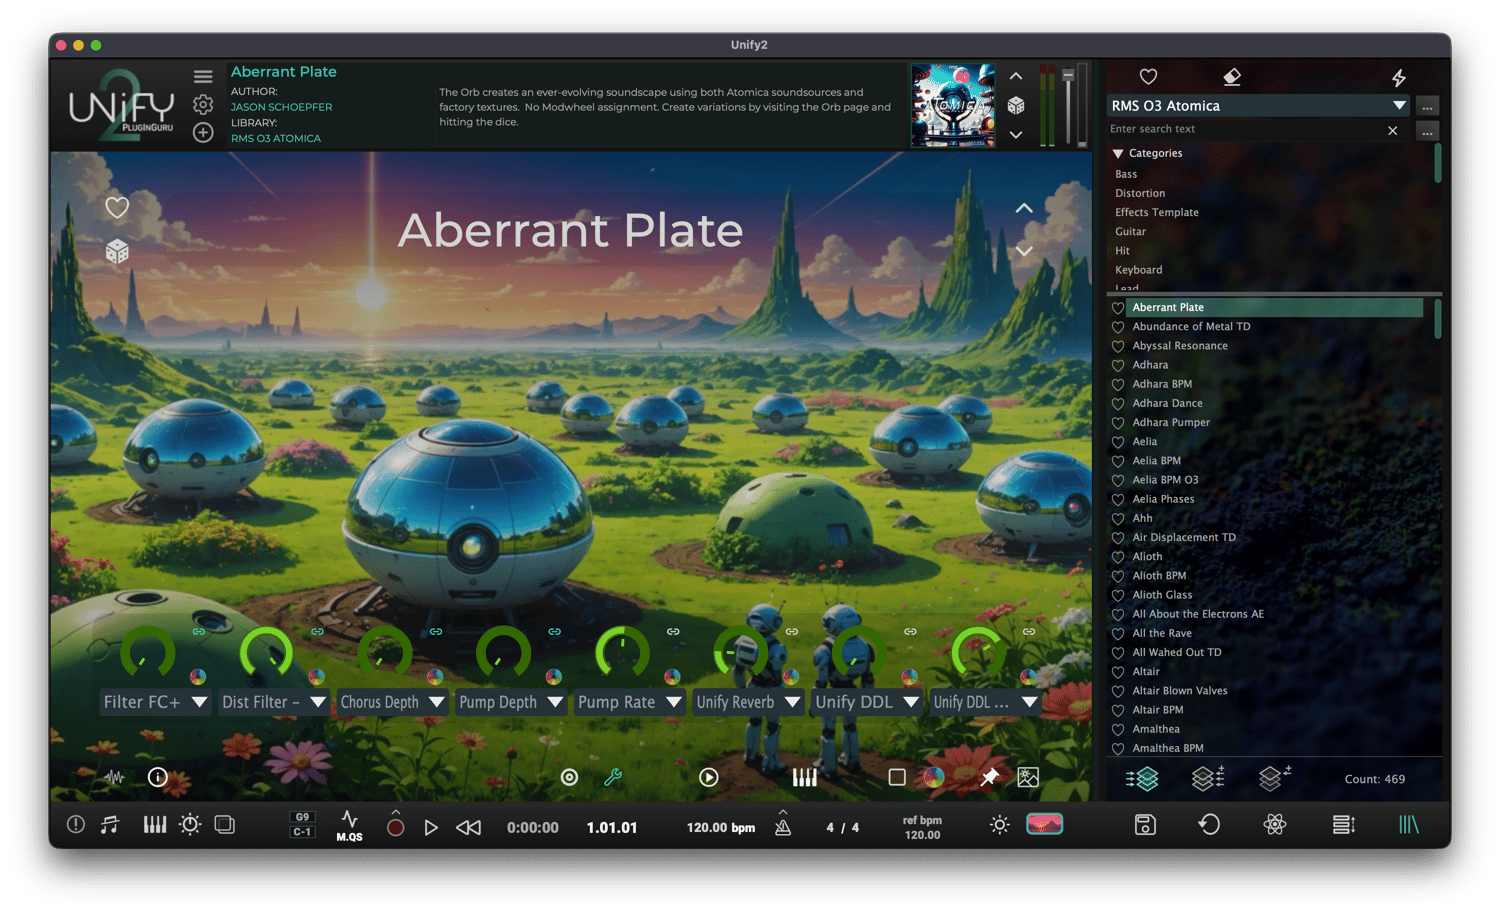Open settings with the gear icon in header
1500x913 pixels.
pyautogui.click(x=203, y=104)
